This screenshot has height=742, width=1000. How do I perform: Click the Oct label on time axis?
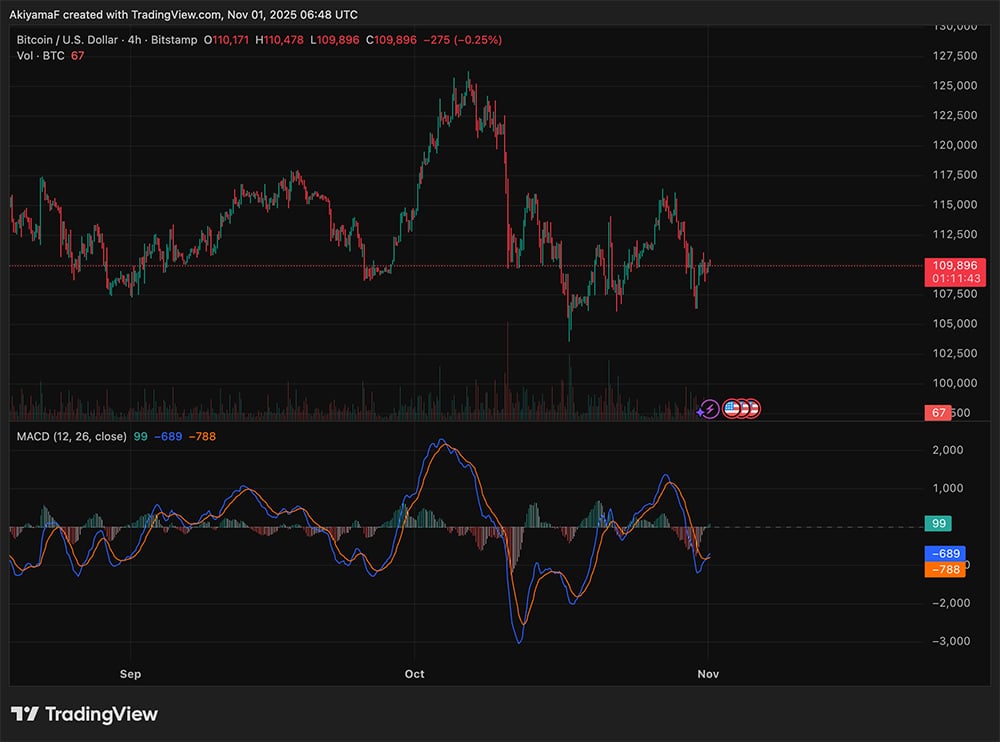[x=414, y=674]
